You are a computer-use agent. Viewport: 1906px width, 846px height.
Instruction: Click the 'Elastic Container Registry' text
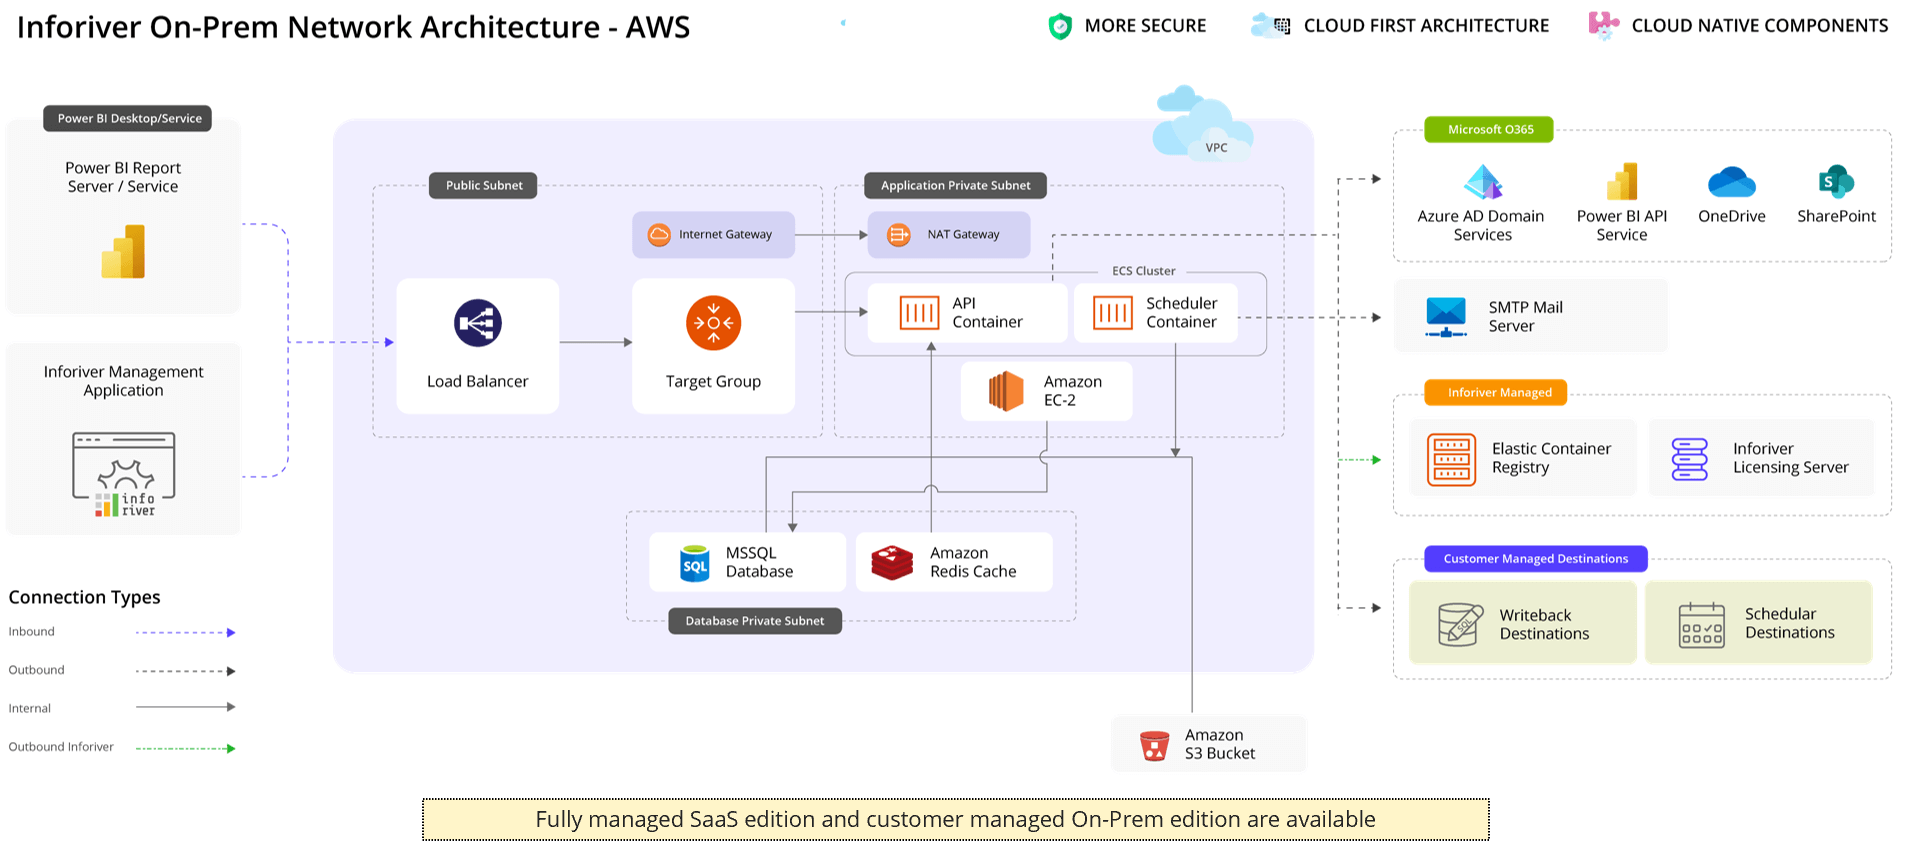1551,458
